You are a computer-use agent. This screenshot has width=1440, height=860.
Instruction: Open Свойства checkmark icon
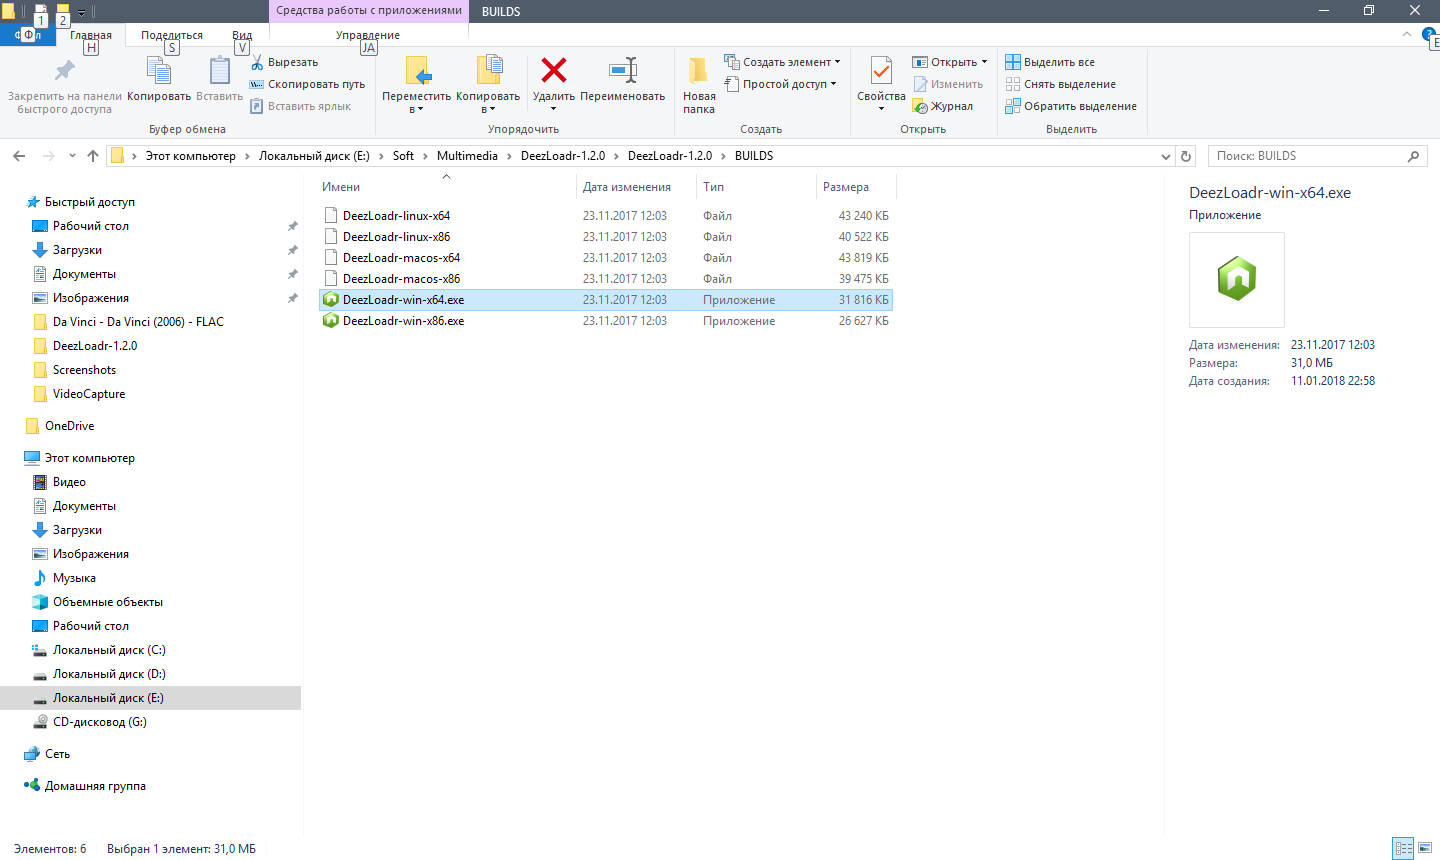tap(881, 71)
